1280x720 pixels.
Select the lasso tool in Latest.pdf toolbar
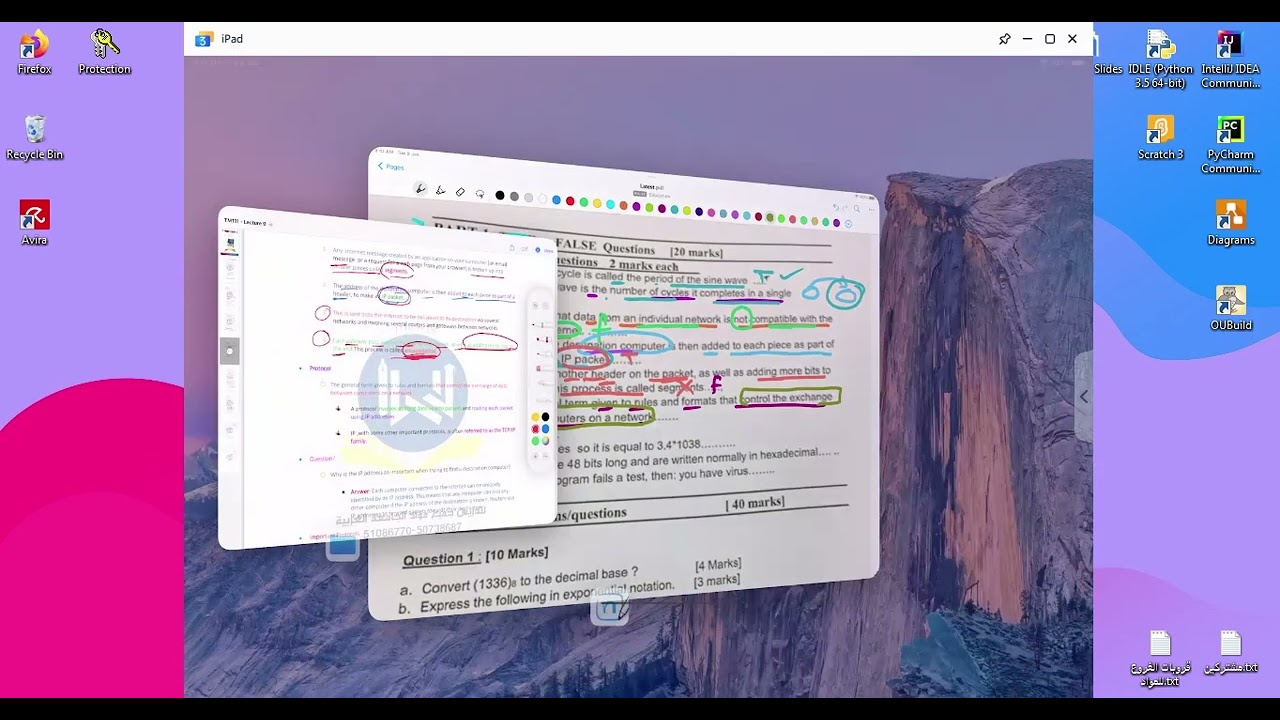tap(480, 194)
